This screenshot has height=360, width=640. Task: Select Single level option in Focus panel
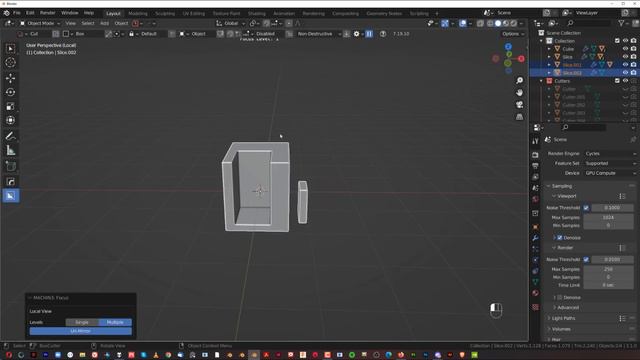(82, 322)
